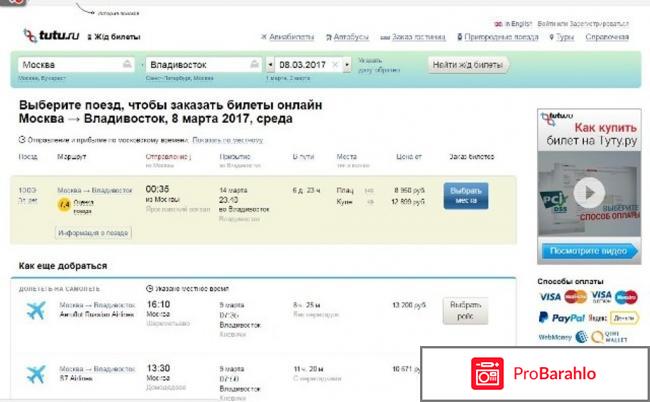Open the Москва → Владивосток train route link

(95, 190)
